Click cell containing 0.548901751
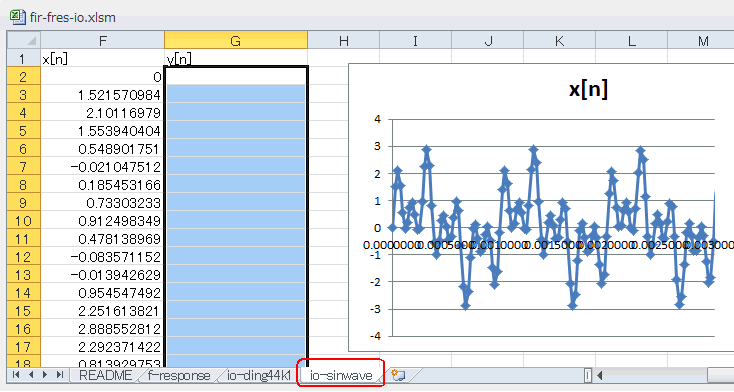The height and width of the screenshot is (392, 734). tap(103, 149)
